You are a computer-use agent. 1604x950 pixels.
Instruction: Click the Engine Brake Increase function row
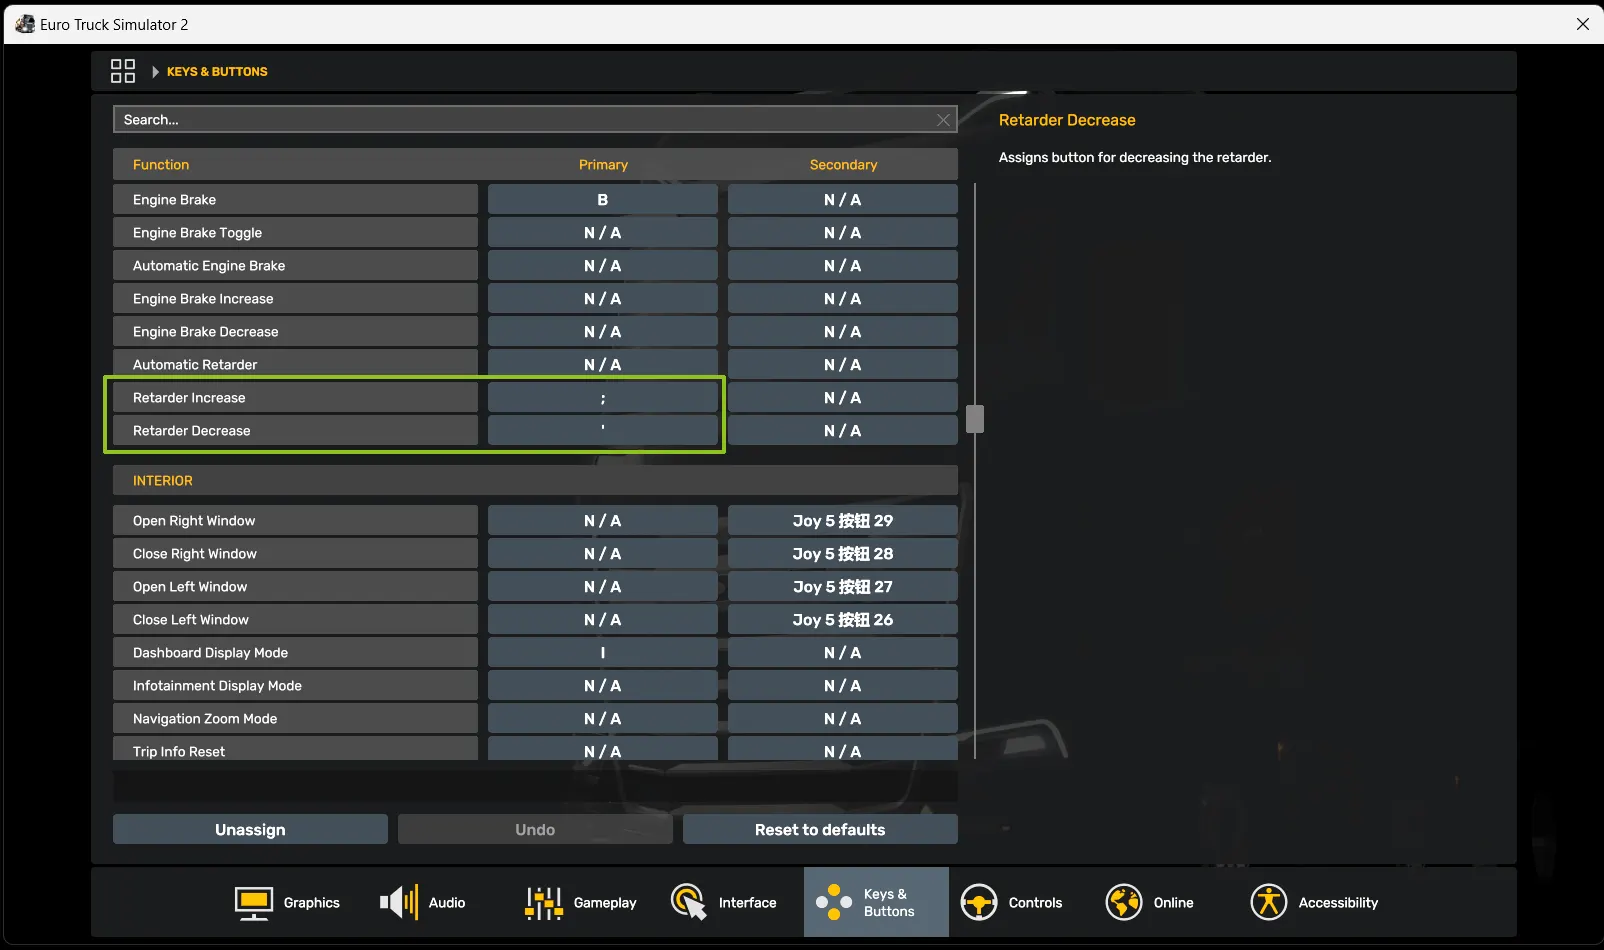point(295,298)
